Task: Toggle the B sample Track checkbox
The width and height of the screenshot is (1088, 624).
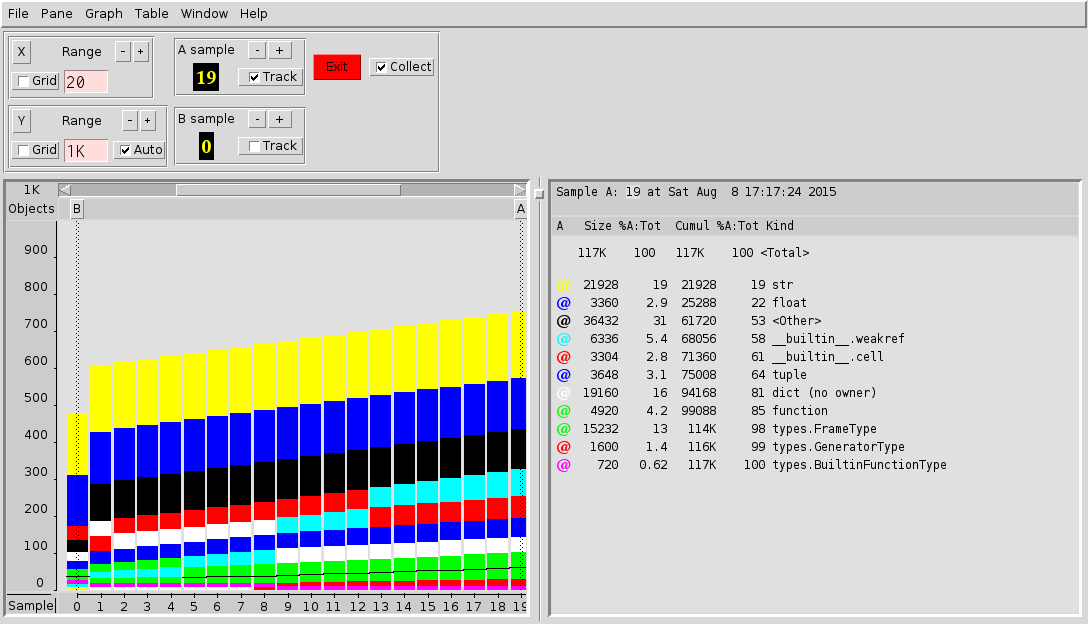Action: 271,146
